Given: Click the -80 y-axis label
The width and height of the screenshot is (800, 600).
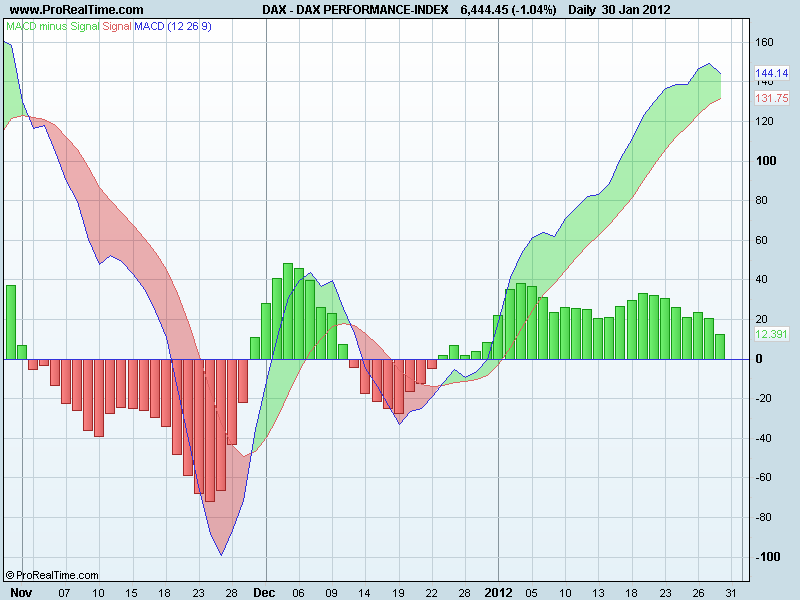Looking at the screenshot, I should click(x=763, y=517).
